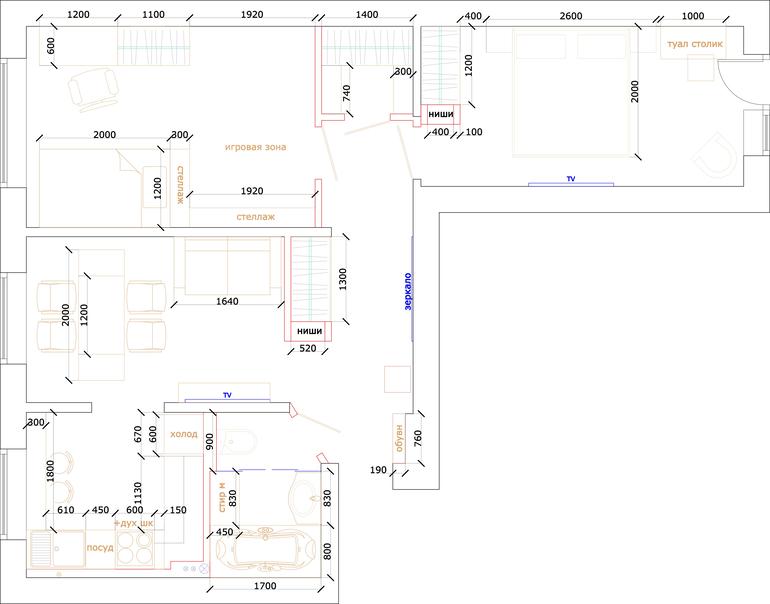
Task: Select the blue TV label in the bedroom
Action: 571,179
